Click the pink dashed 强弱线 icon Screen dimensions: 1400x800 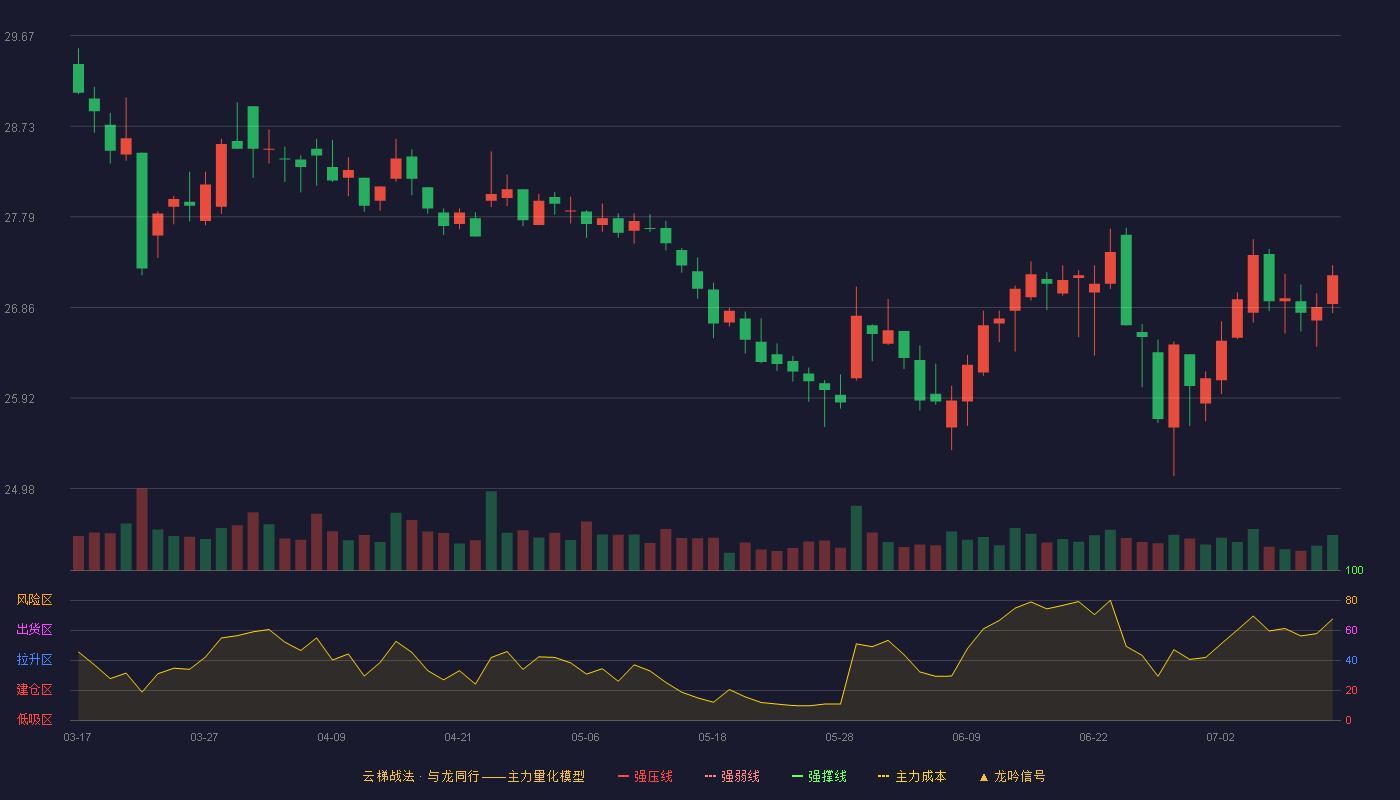tap(710, 776)
